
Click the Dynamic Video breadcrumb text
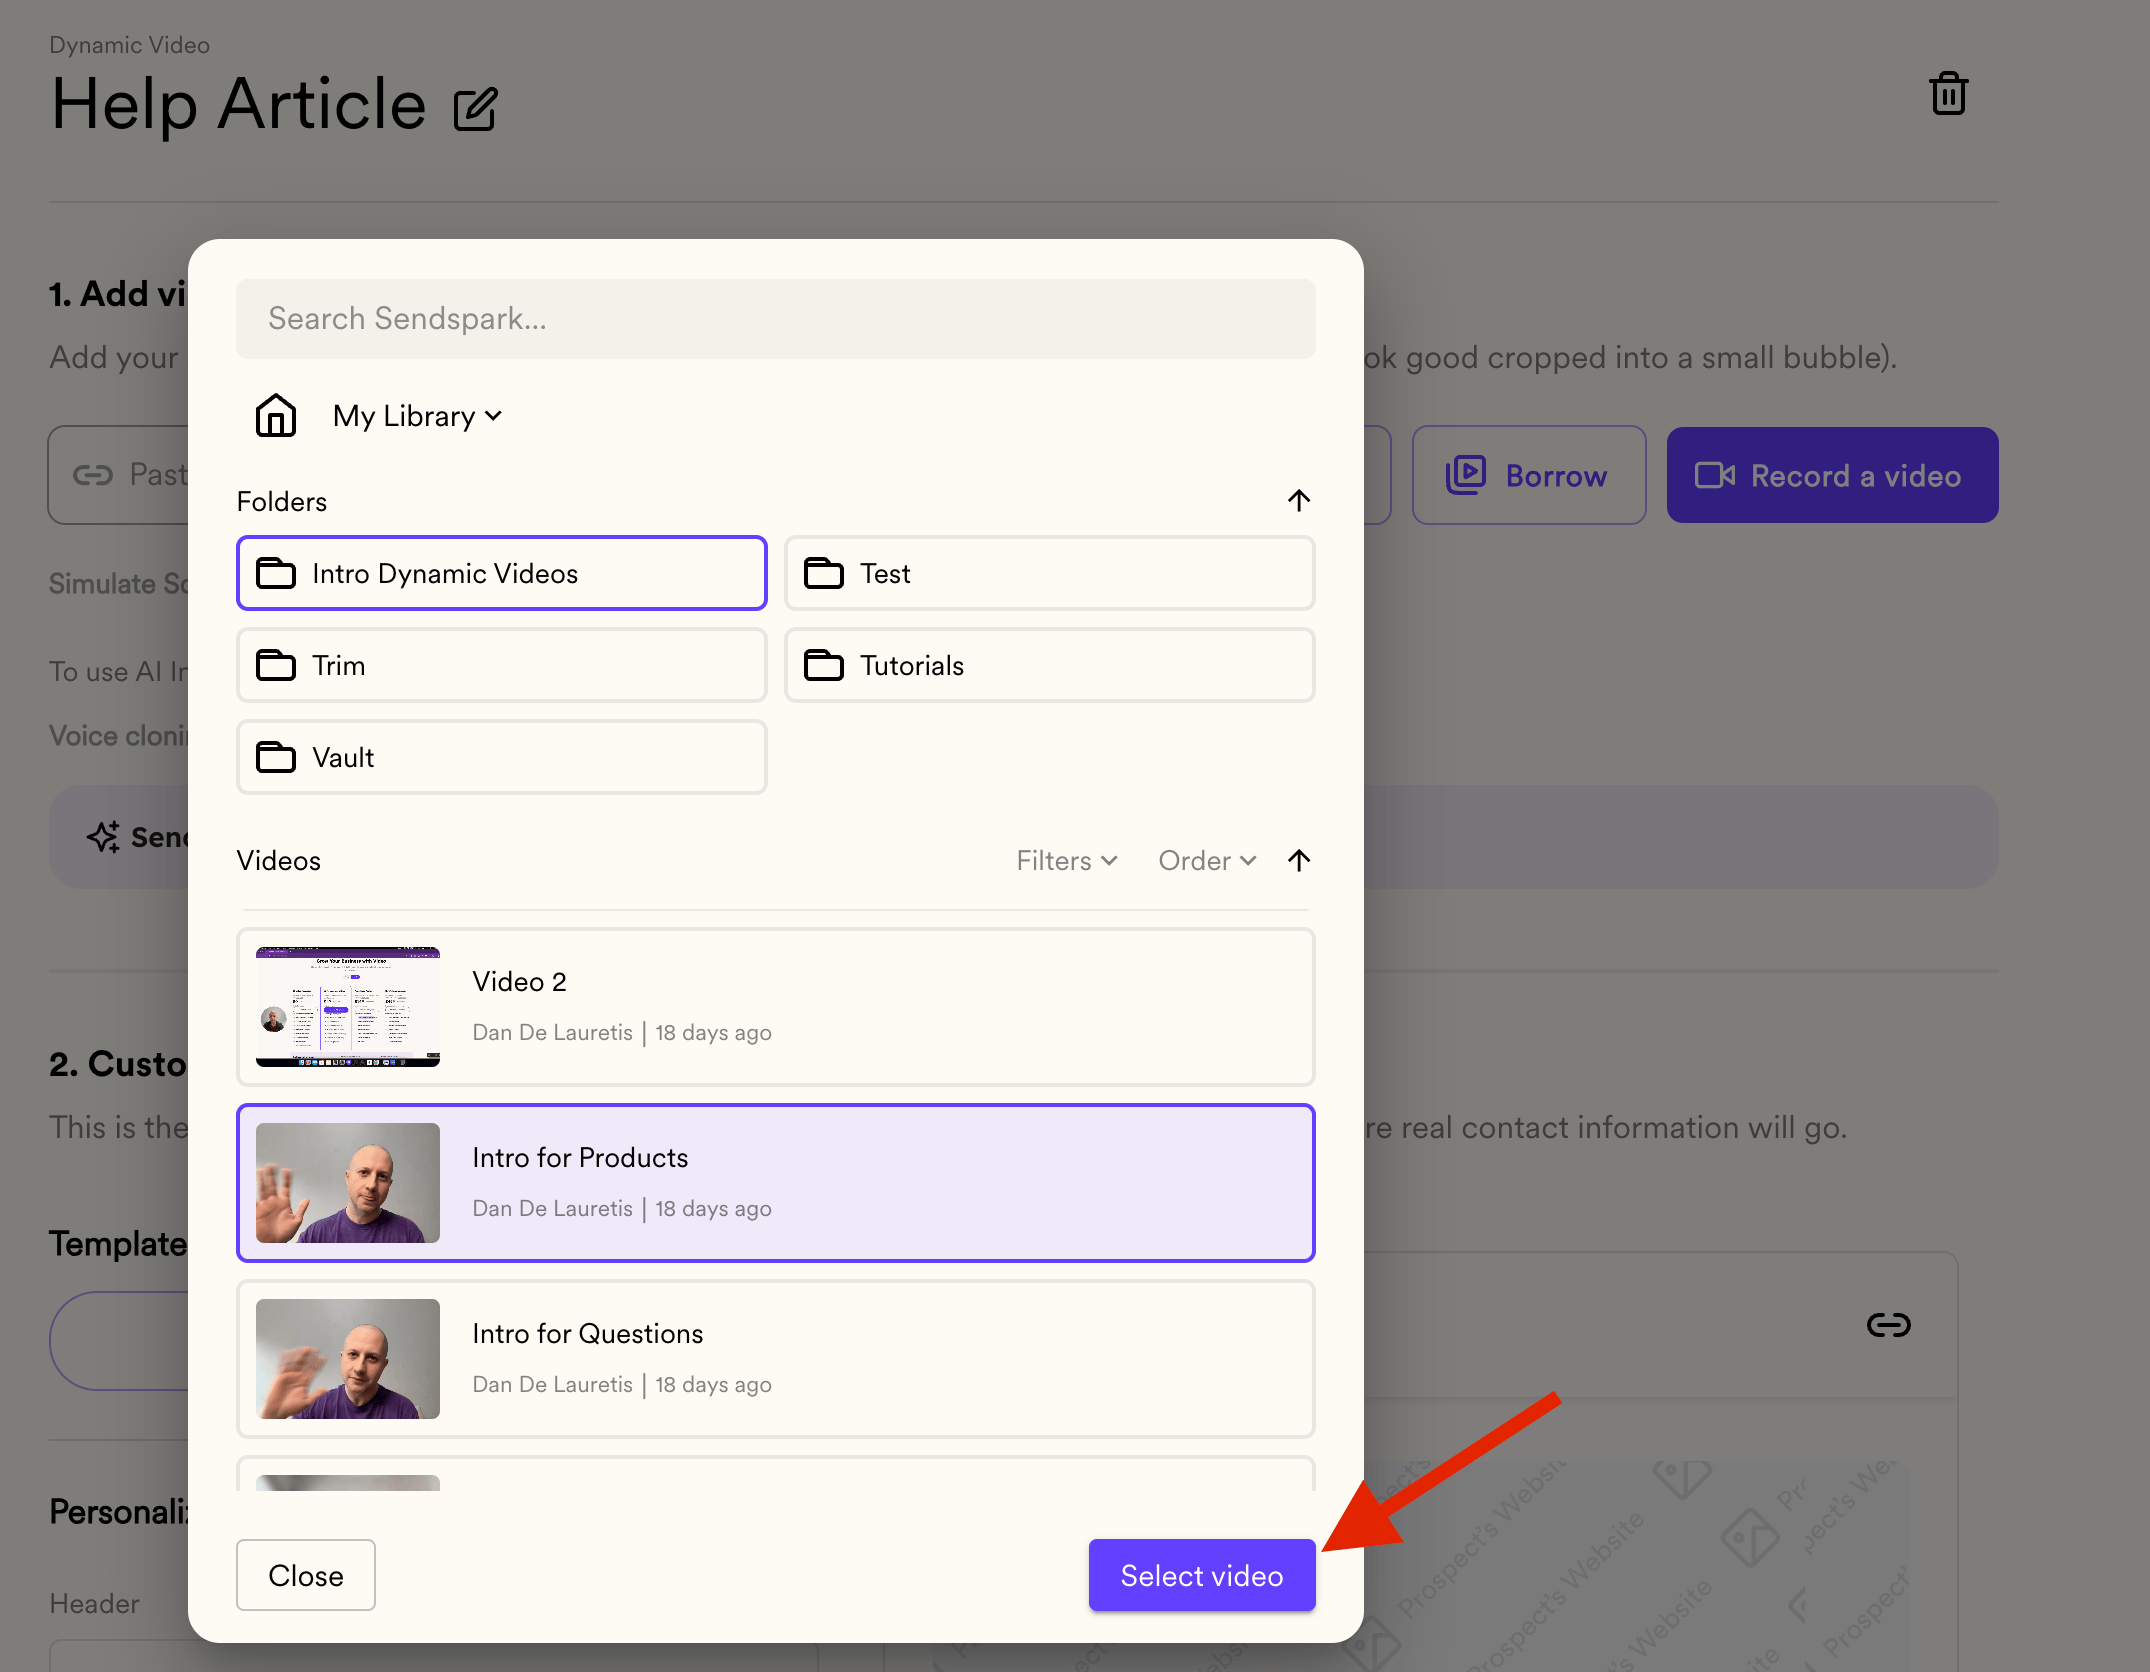coord(130,45)
